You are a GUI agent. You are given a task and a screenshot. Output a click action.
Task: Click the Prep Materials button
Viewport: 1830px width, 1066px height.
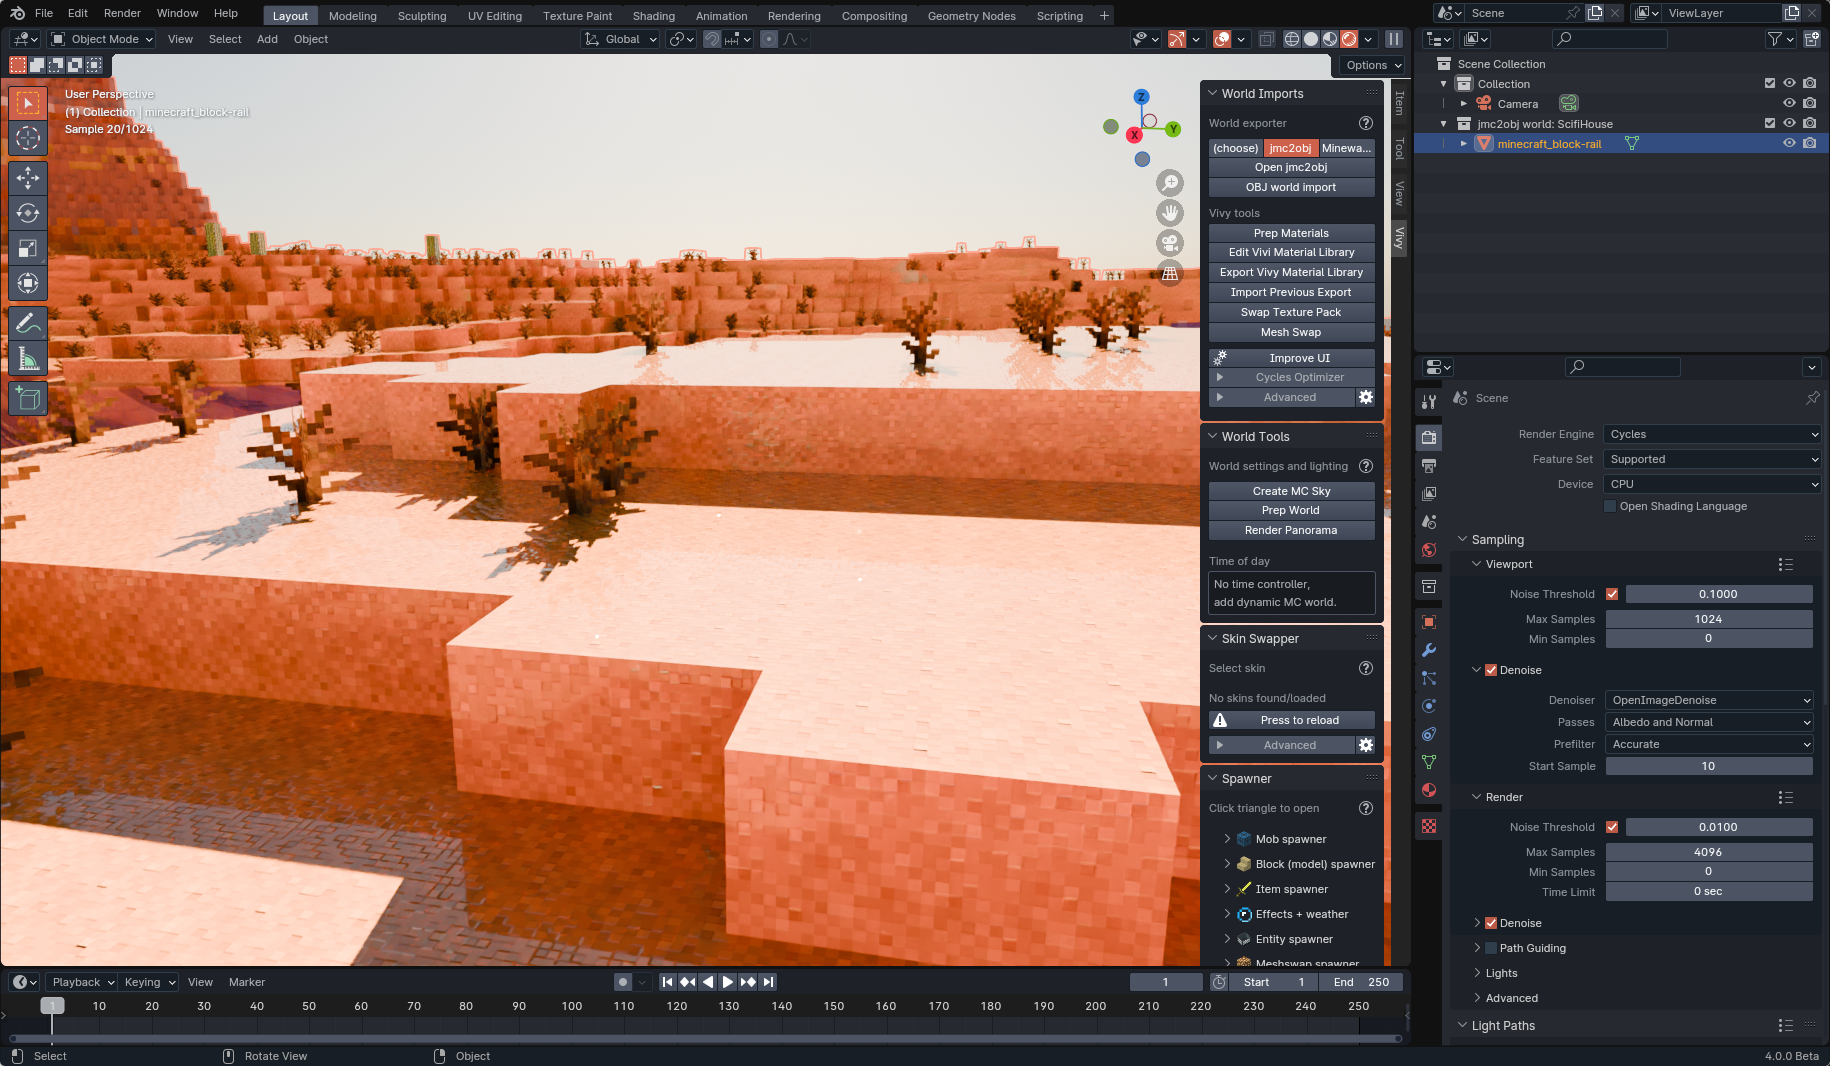coord(1291,232)
